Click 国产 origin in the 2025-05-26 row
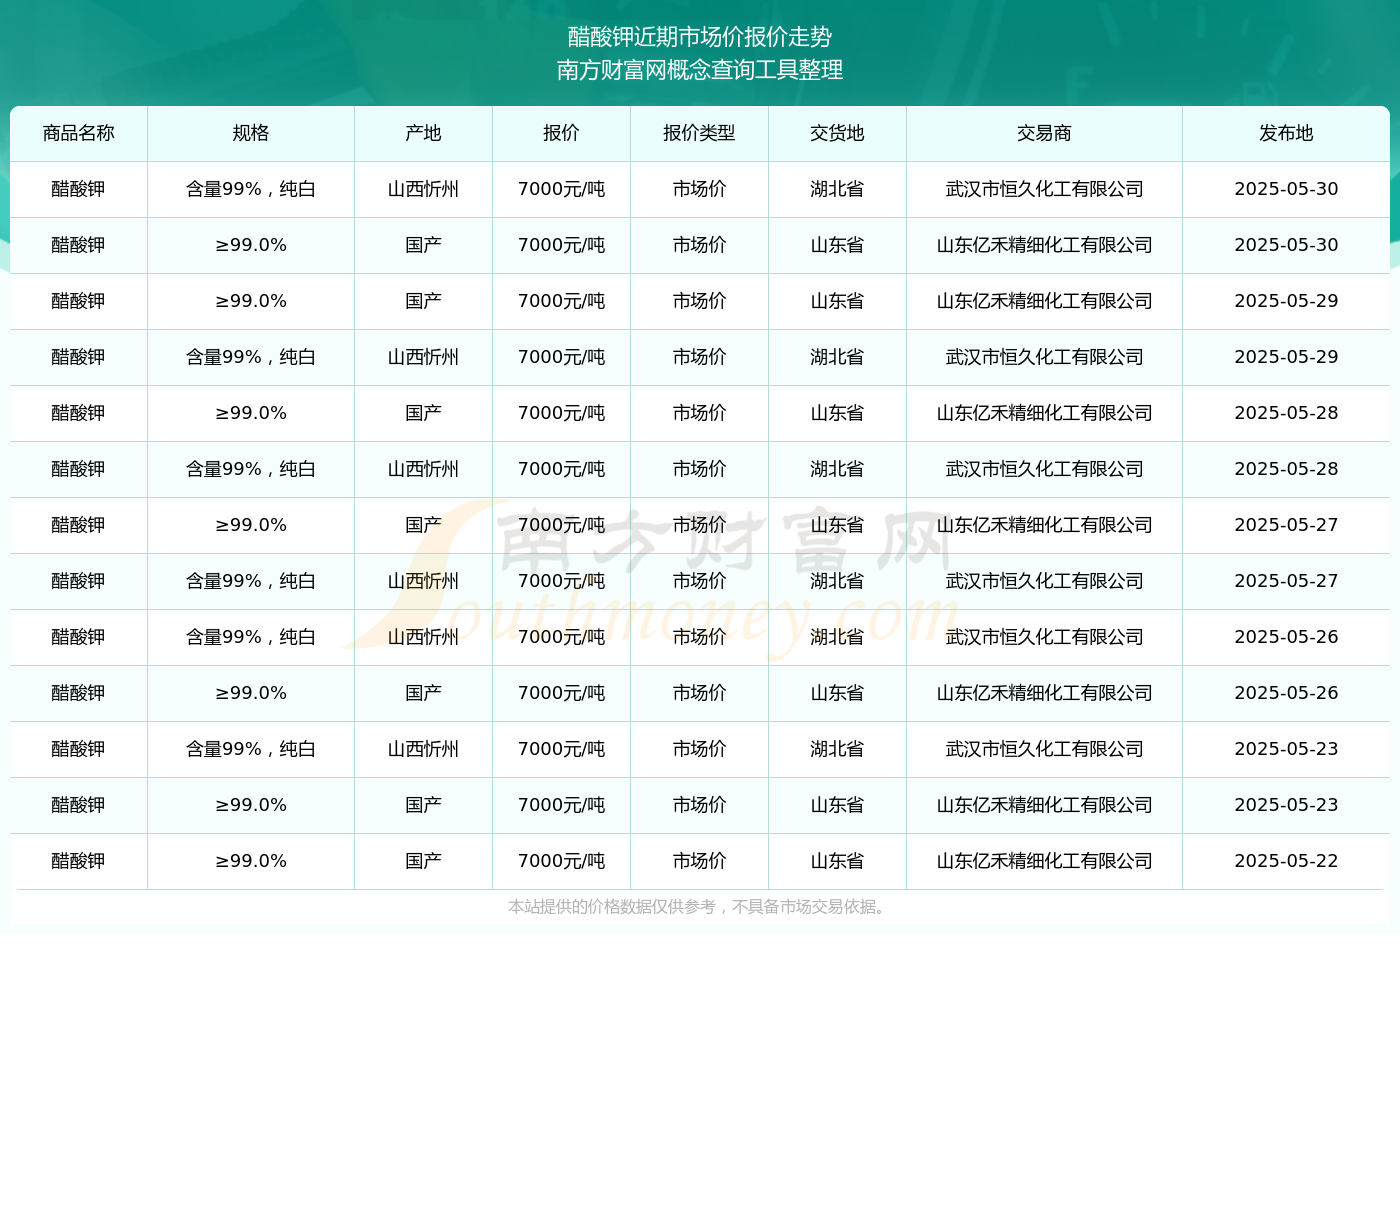Screen dimensions: 1400x1205 click(424, 693)
